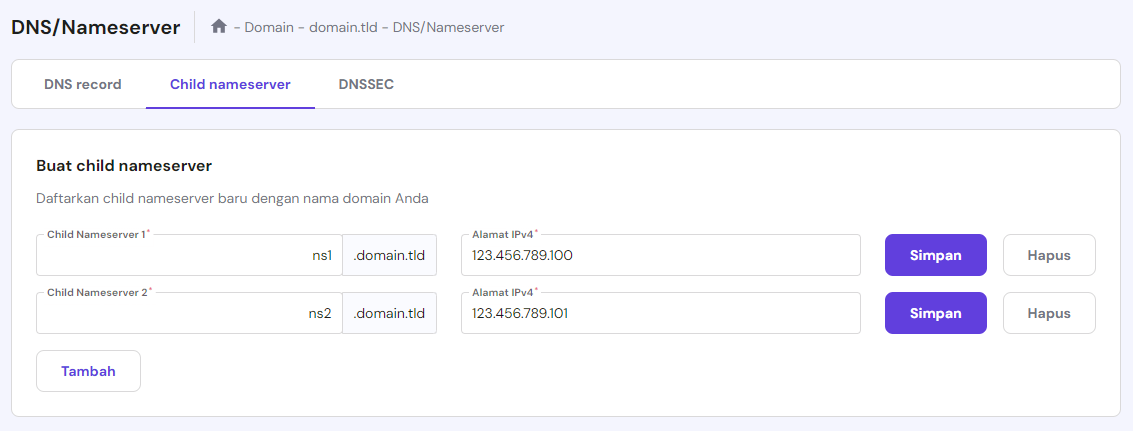
Task: Click the Buat child nameserver heading
Action: point(124,166)
